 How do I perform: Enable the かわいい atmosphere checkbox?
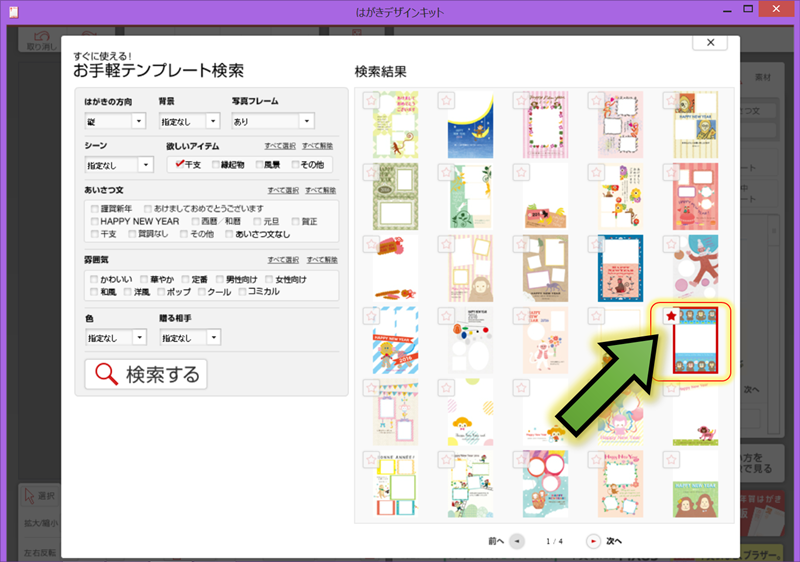click(95, 279)
